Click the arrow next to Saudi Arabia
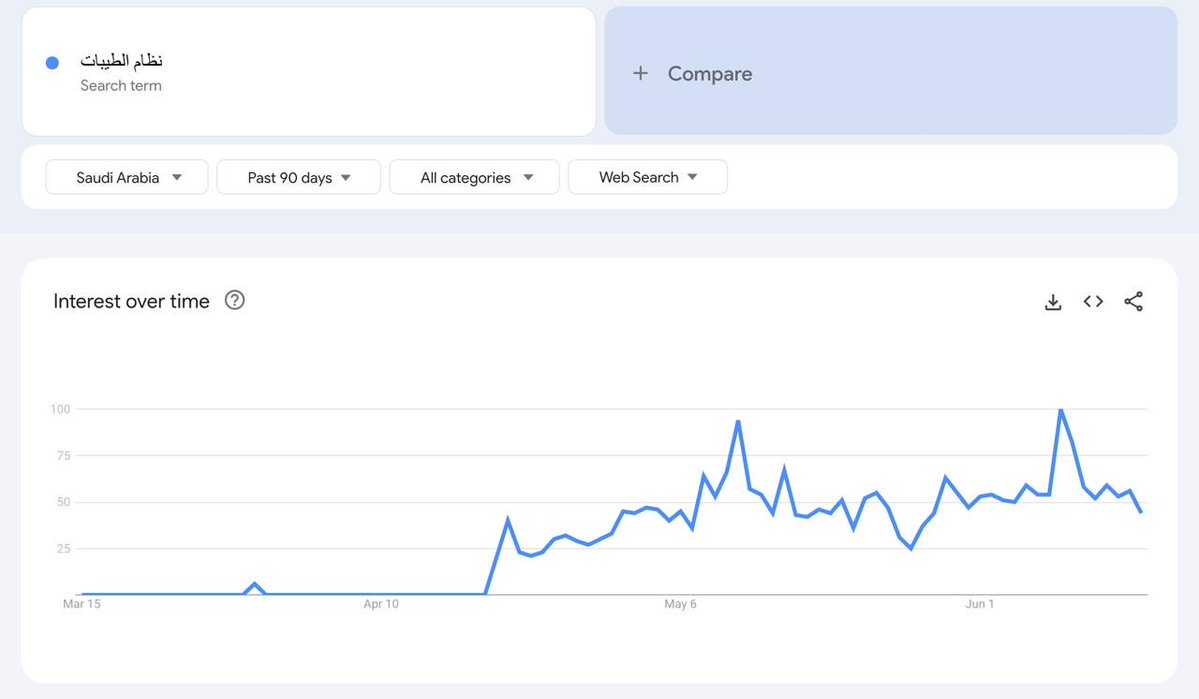The width and height of the screenshot is (1199, 699). click(177, 177)
